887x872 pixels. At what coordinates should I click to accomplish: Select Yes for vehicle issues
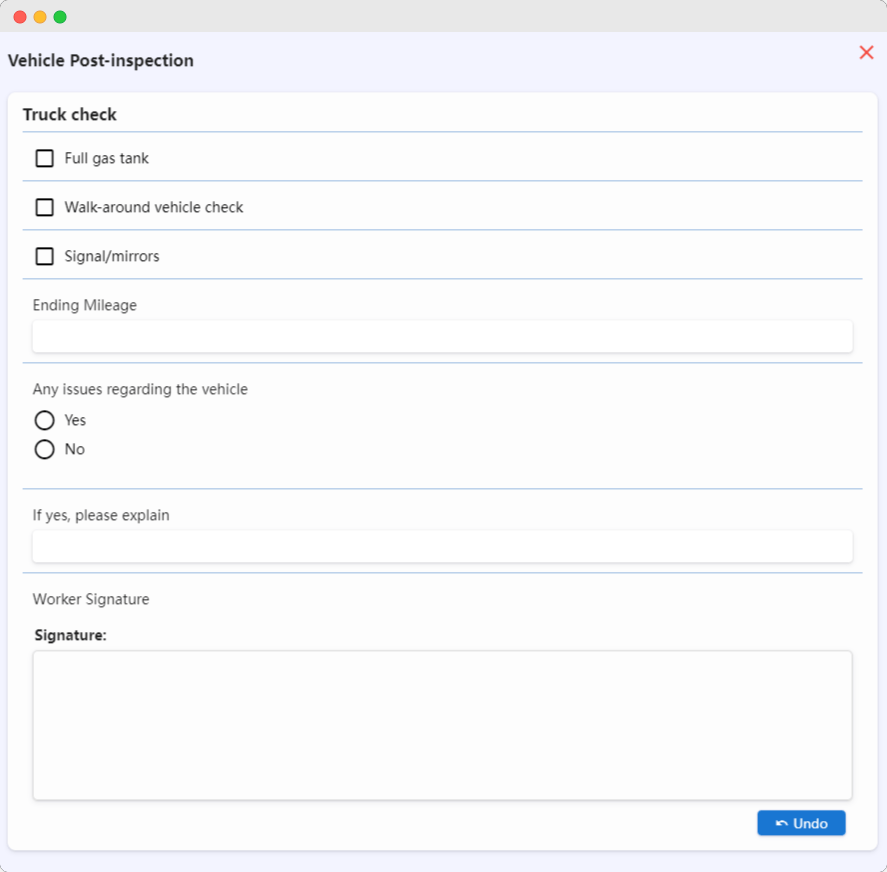(x=44, y=420)
